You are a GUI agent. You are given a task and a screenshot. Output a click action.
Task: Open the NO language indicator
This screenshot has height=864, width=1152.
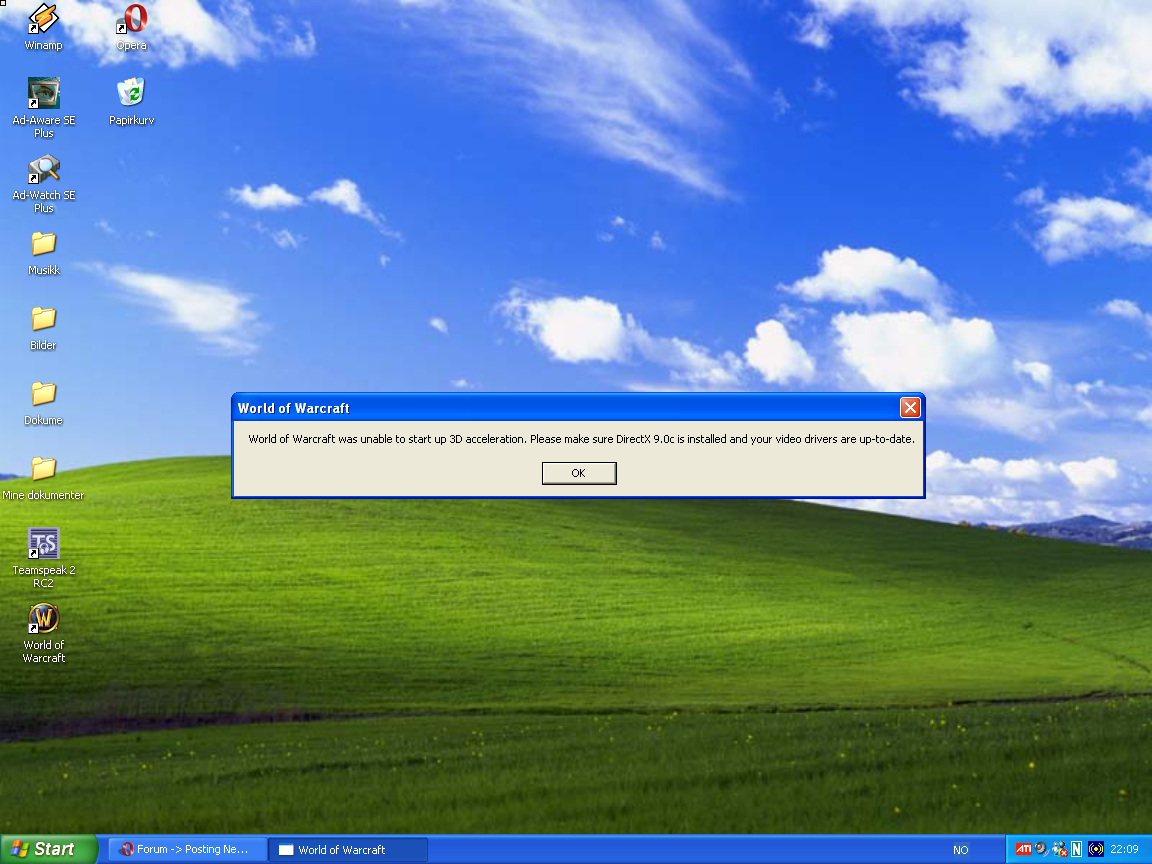pos(960,850)
